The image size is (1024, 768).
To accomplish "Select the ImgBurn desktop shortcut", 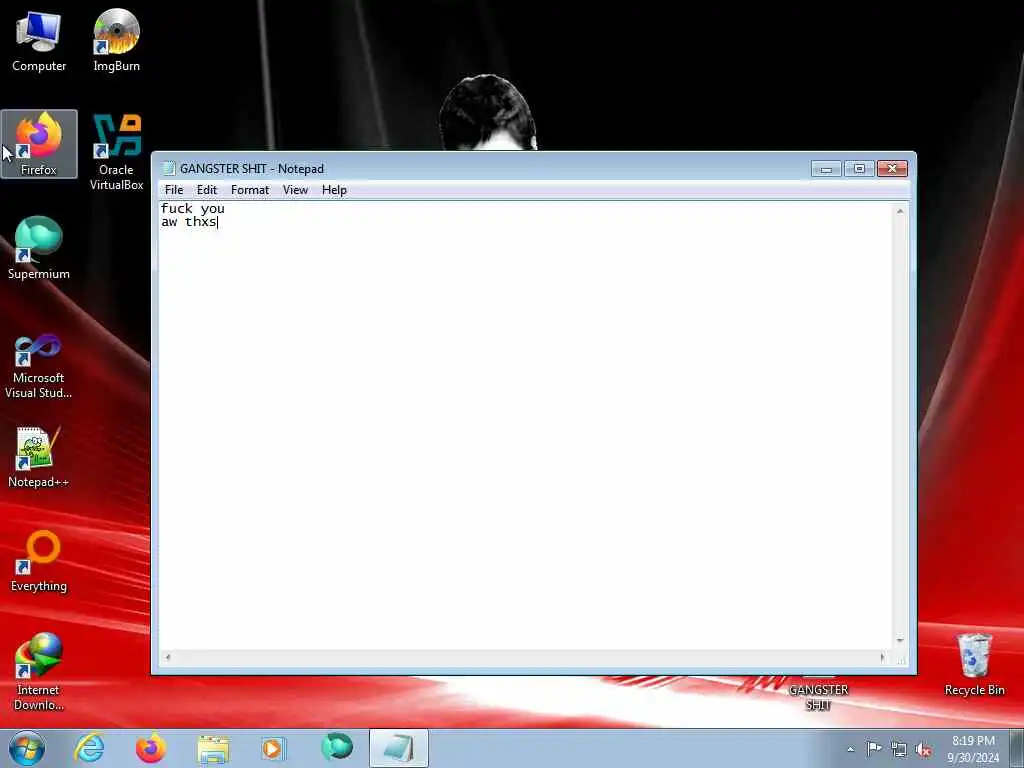I will 116,41.
